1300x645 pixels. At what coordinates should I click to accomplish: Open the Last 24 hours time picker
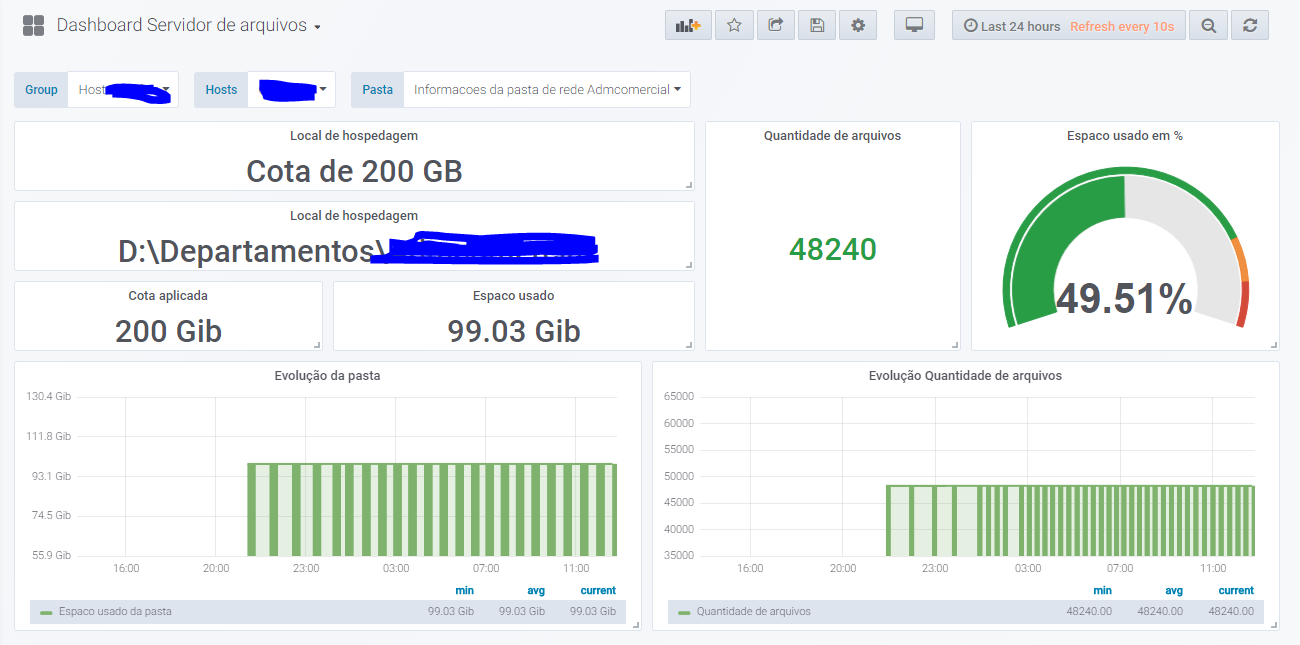(x=1011, y=27)
